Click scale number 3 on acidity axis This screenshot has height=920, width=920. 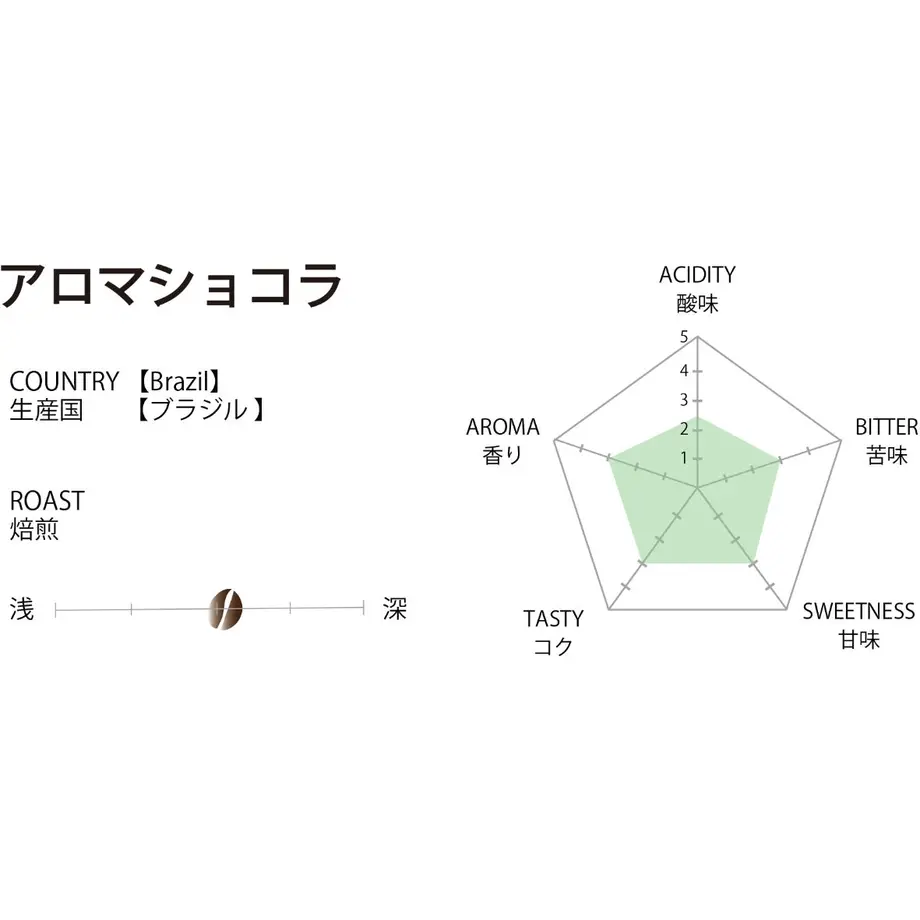pos(684,400)
